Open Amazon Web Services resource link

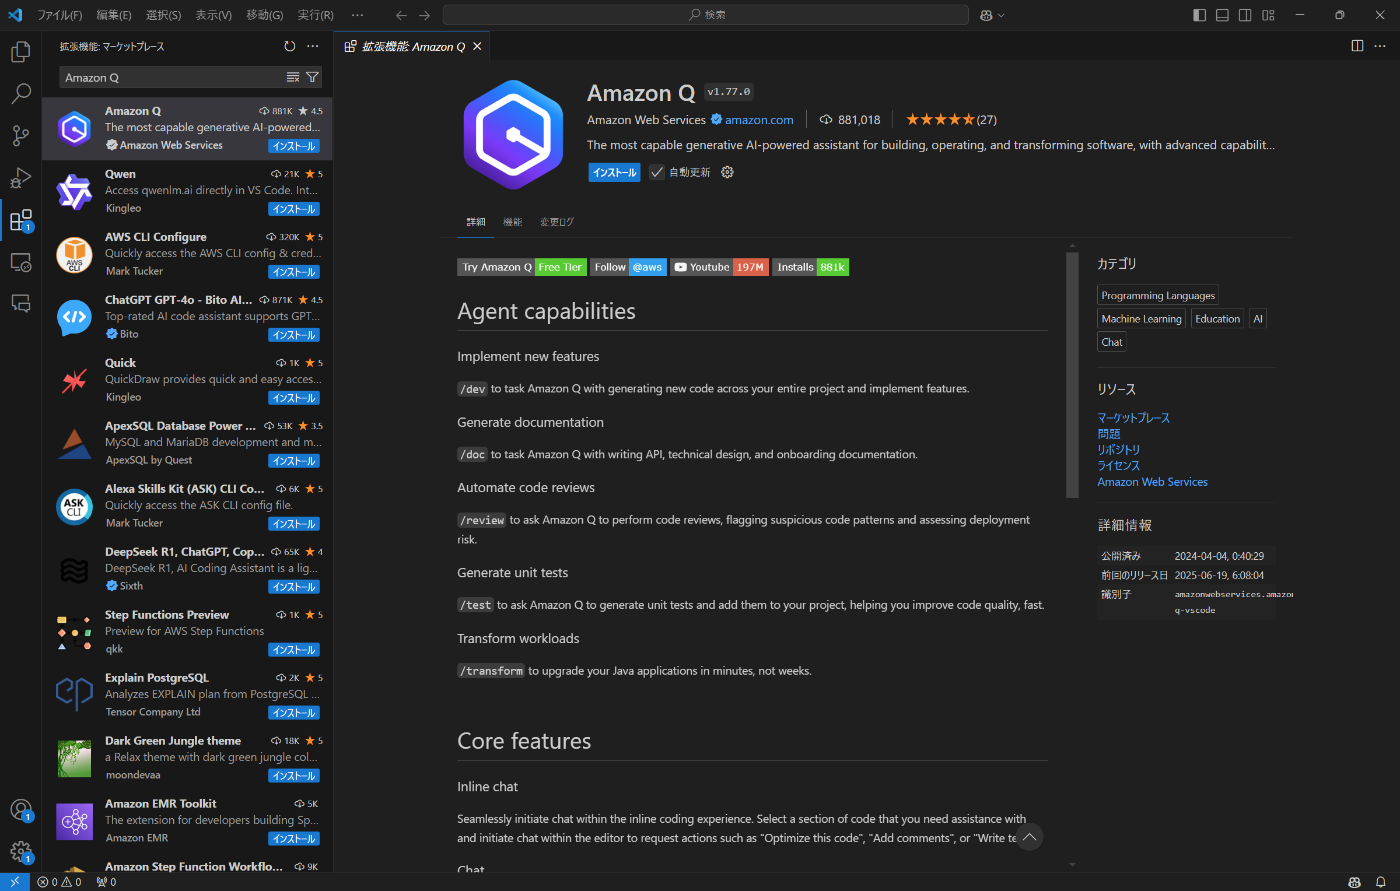[x=1152, y=482]
